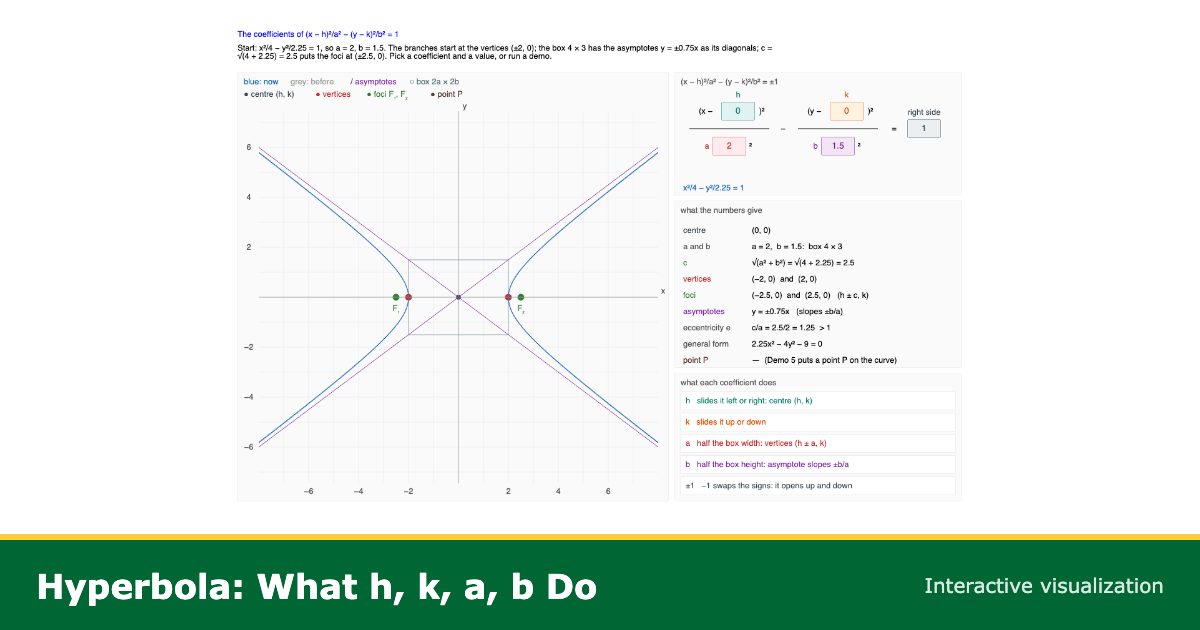Click the x-axis label at the right
Image resolution: width=1200 pixels, height=630 pixels.
pos(662,291)
